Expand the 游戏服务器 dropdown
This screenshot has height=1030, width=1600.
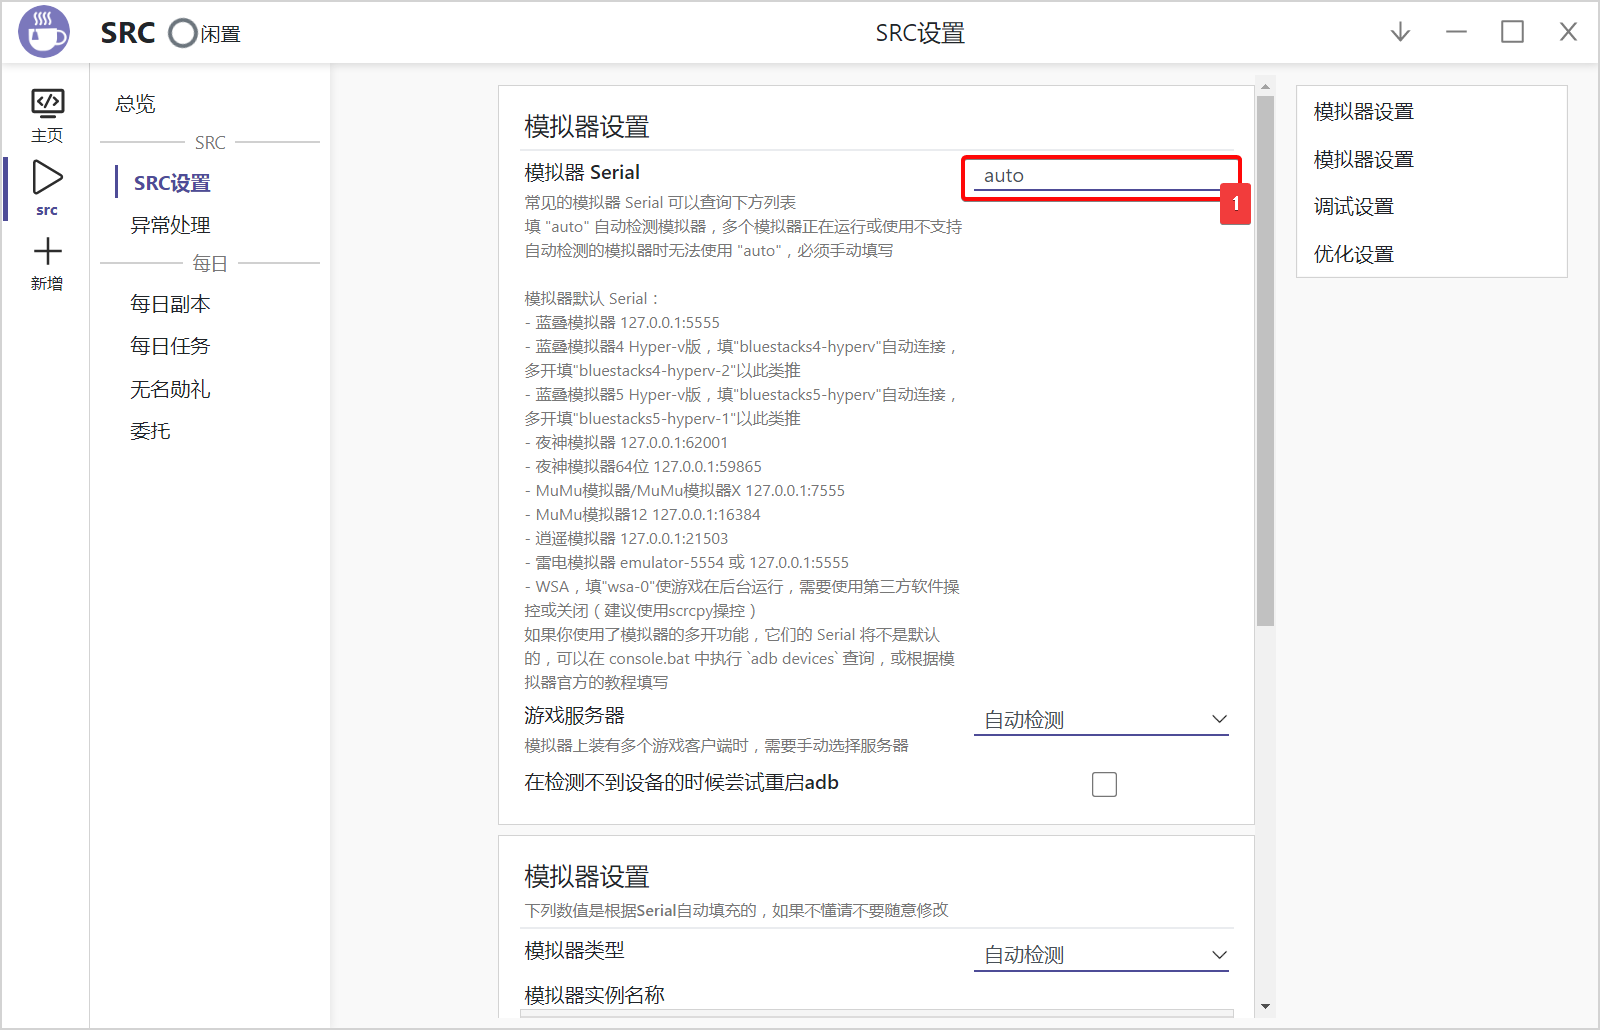(1101, 720)
